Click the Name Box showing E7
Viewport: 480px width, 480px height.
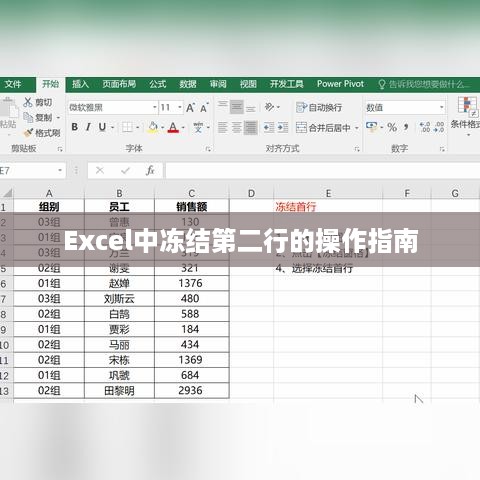tap(32, 171)
